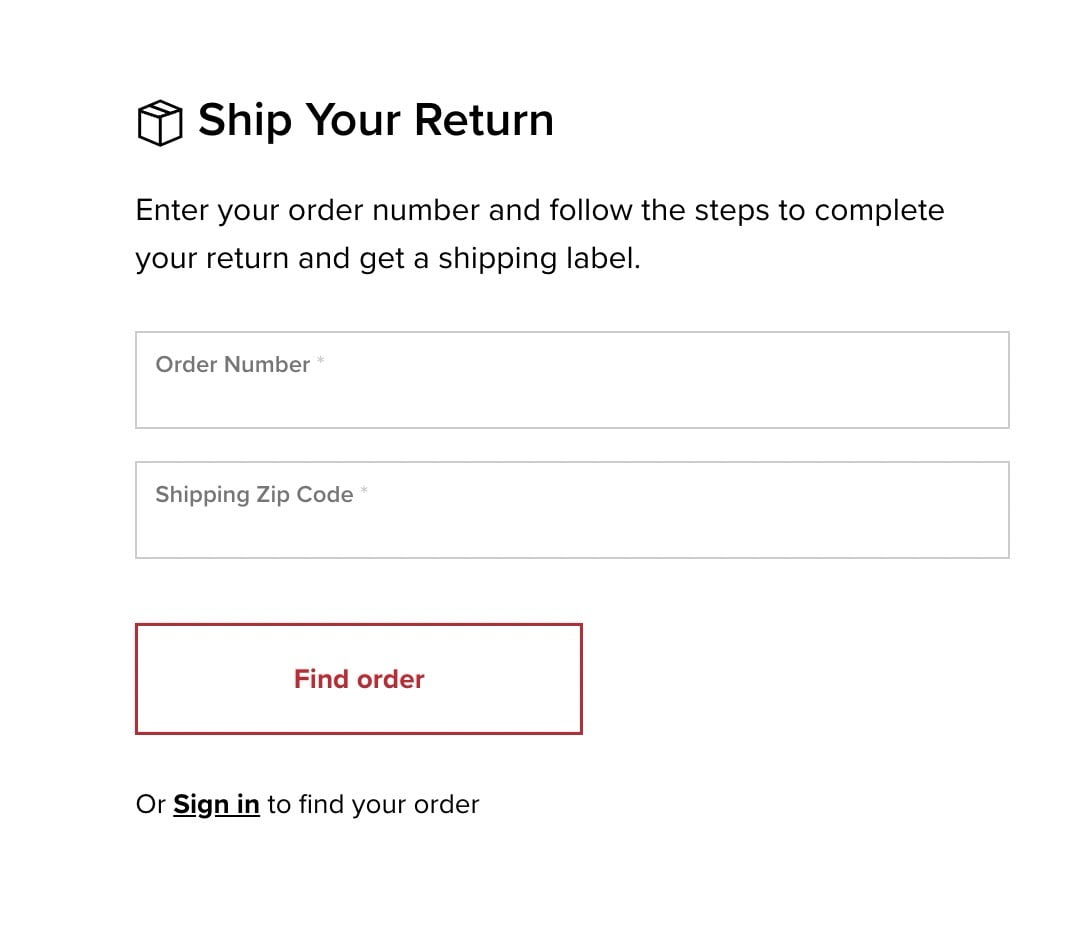Click the required asterisk on Order Number
The image size is (1072, 938).
click(x=320, y=358)
